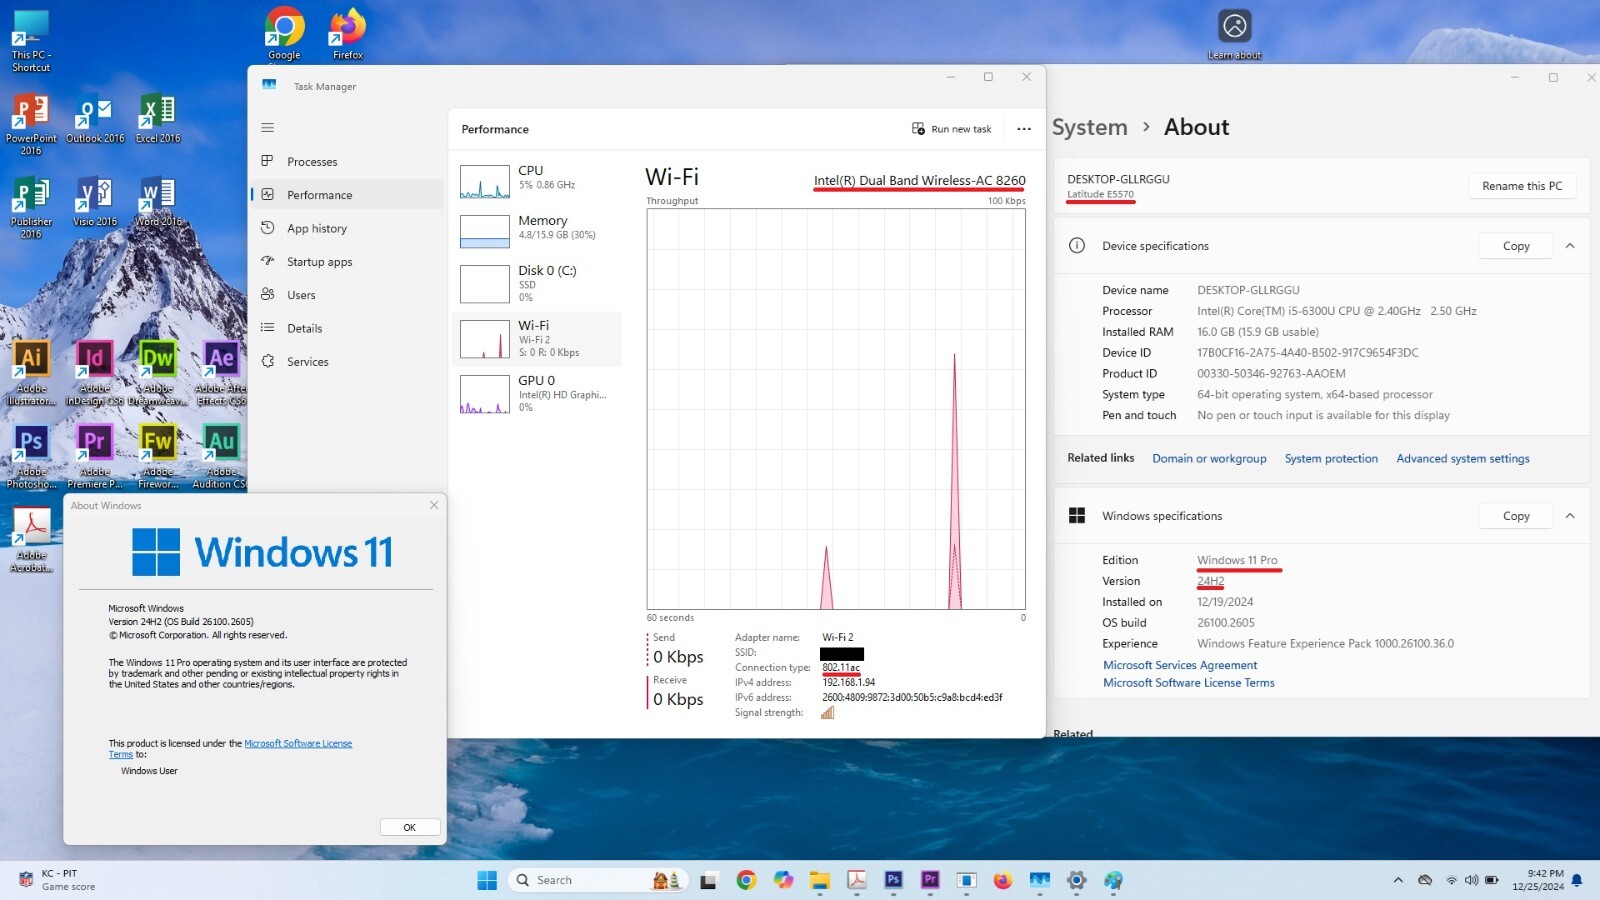This screenshot has height=900, width=1600.
Task: Click the Publisher 2016 desktop icon
Action: click(x=31, y=208)
